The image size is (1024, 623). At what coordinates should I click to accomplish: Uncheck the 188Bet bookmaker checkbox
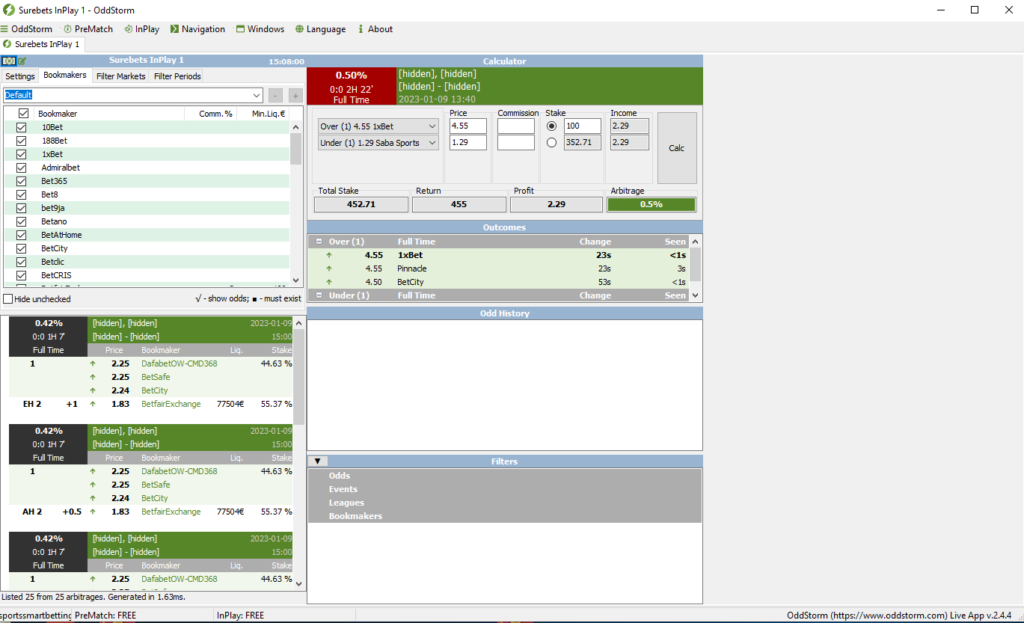pyautogui.click(x=21, y=141)
